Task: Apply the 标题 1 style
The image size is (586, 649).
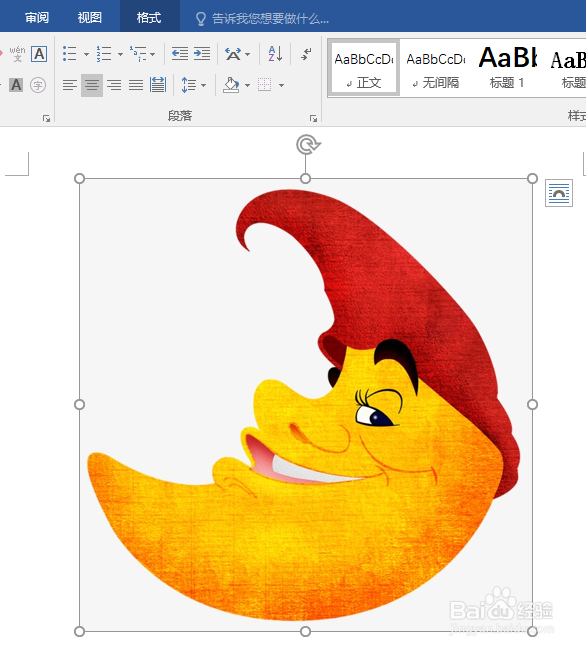Action: tap(507, 69)
